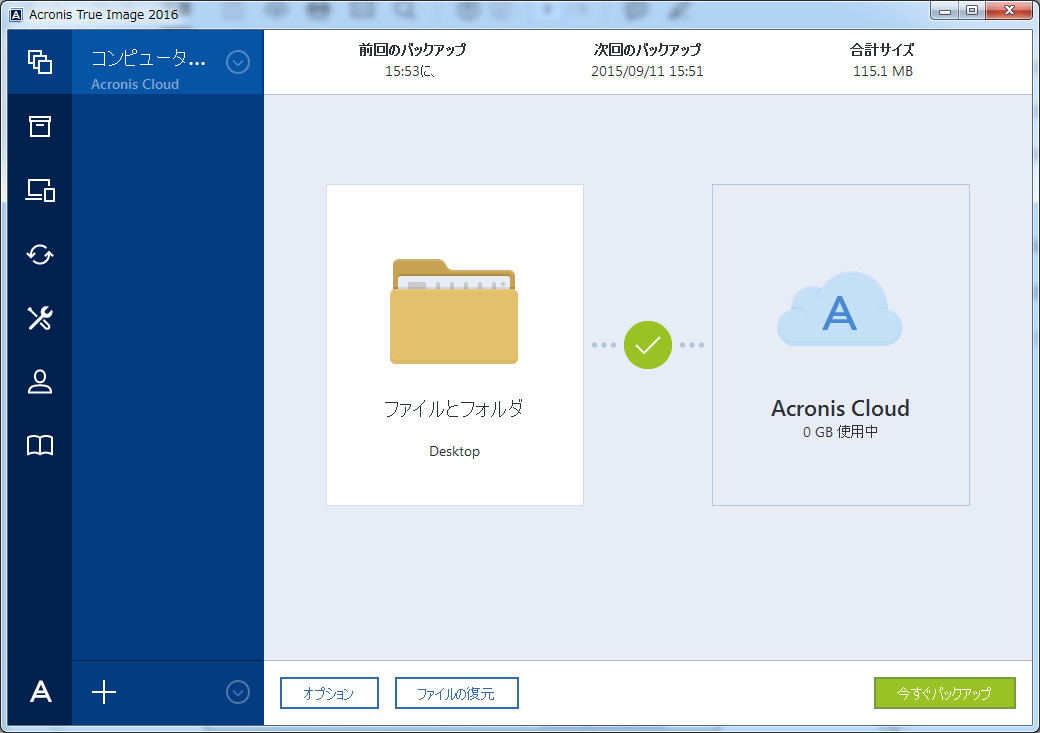The width and height of the screenshot is (1040, 733).
Task: Start restore with ファイルの復元 button
Action: (456, 692)
